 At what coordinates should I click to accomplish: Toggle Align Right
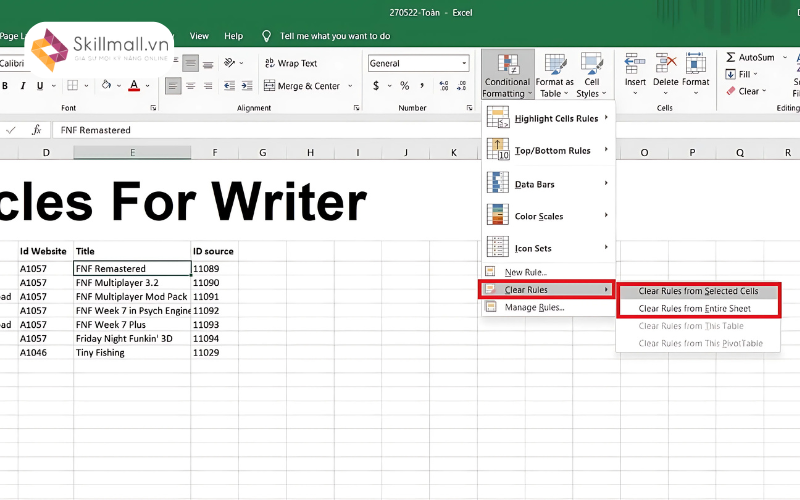pos(208,86)
